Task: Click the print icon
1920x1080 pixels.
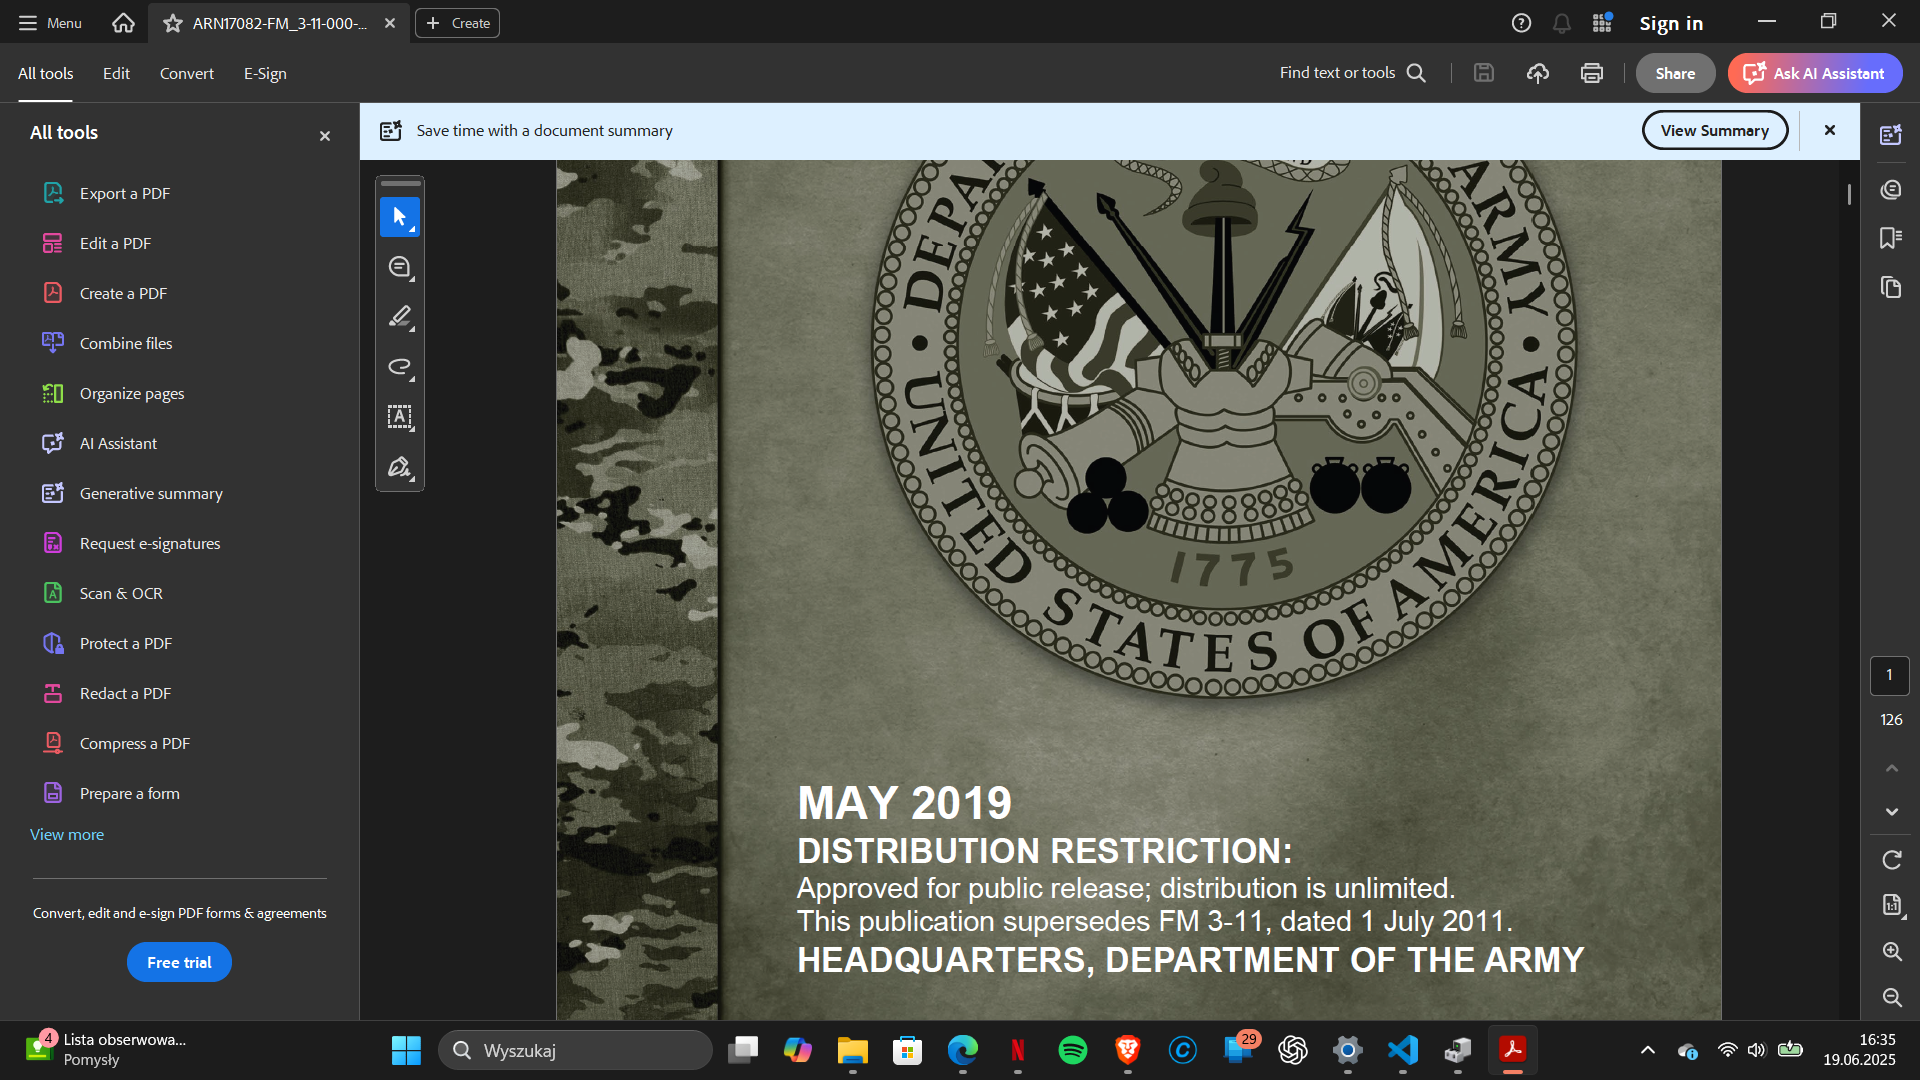Action: point(1592,73)
